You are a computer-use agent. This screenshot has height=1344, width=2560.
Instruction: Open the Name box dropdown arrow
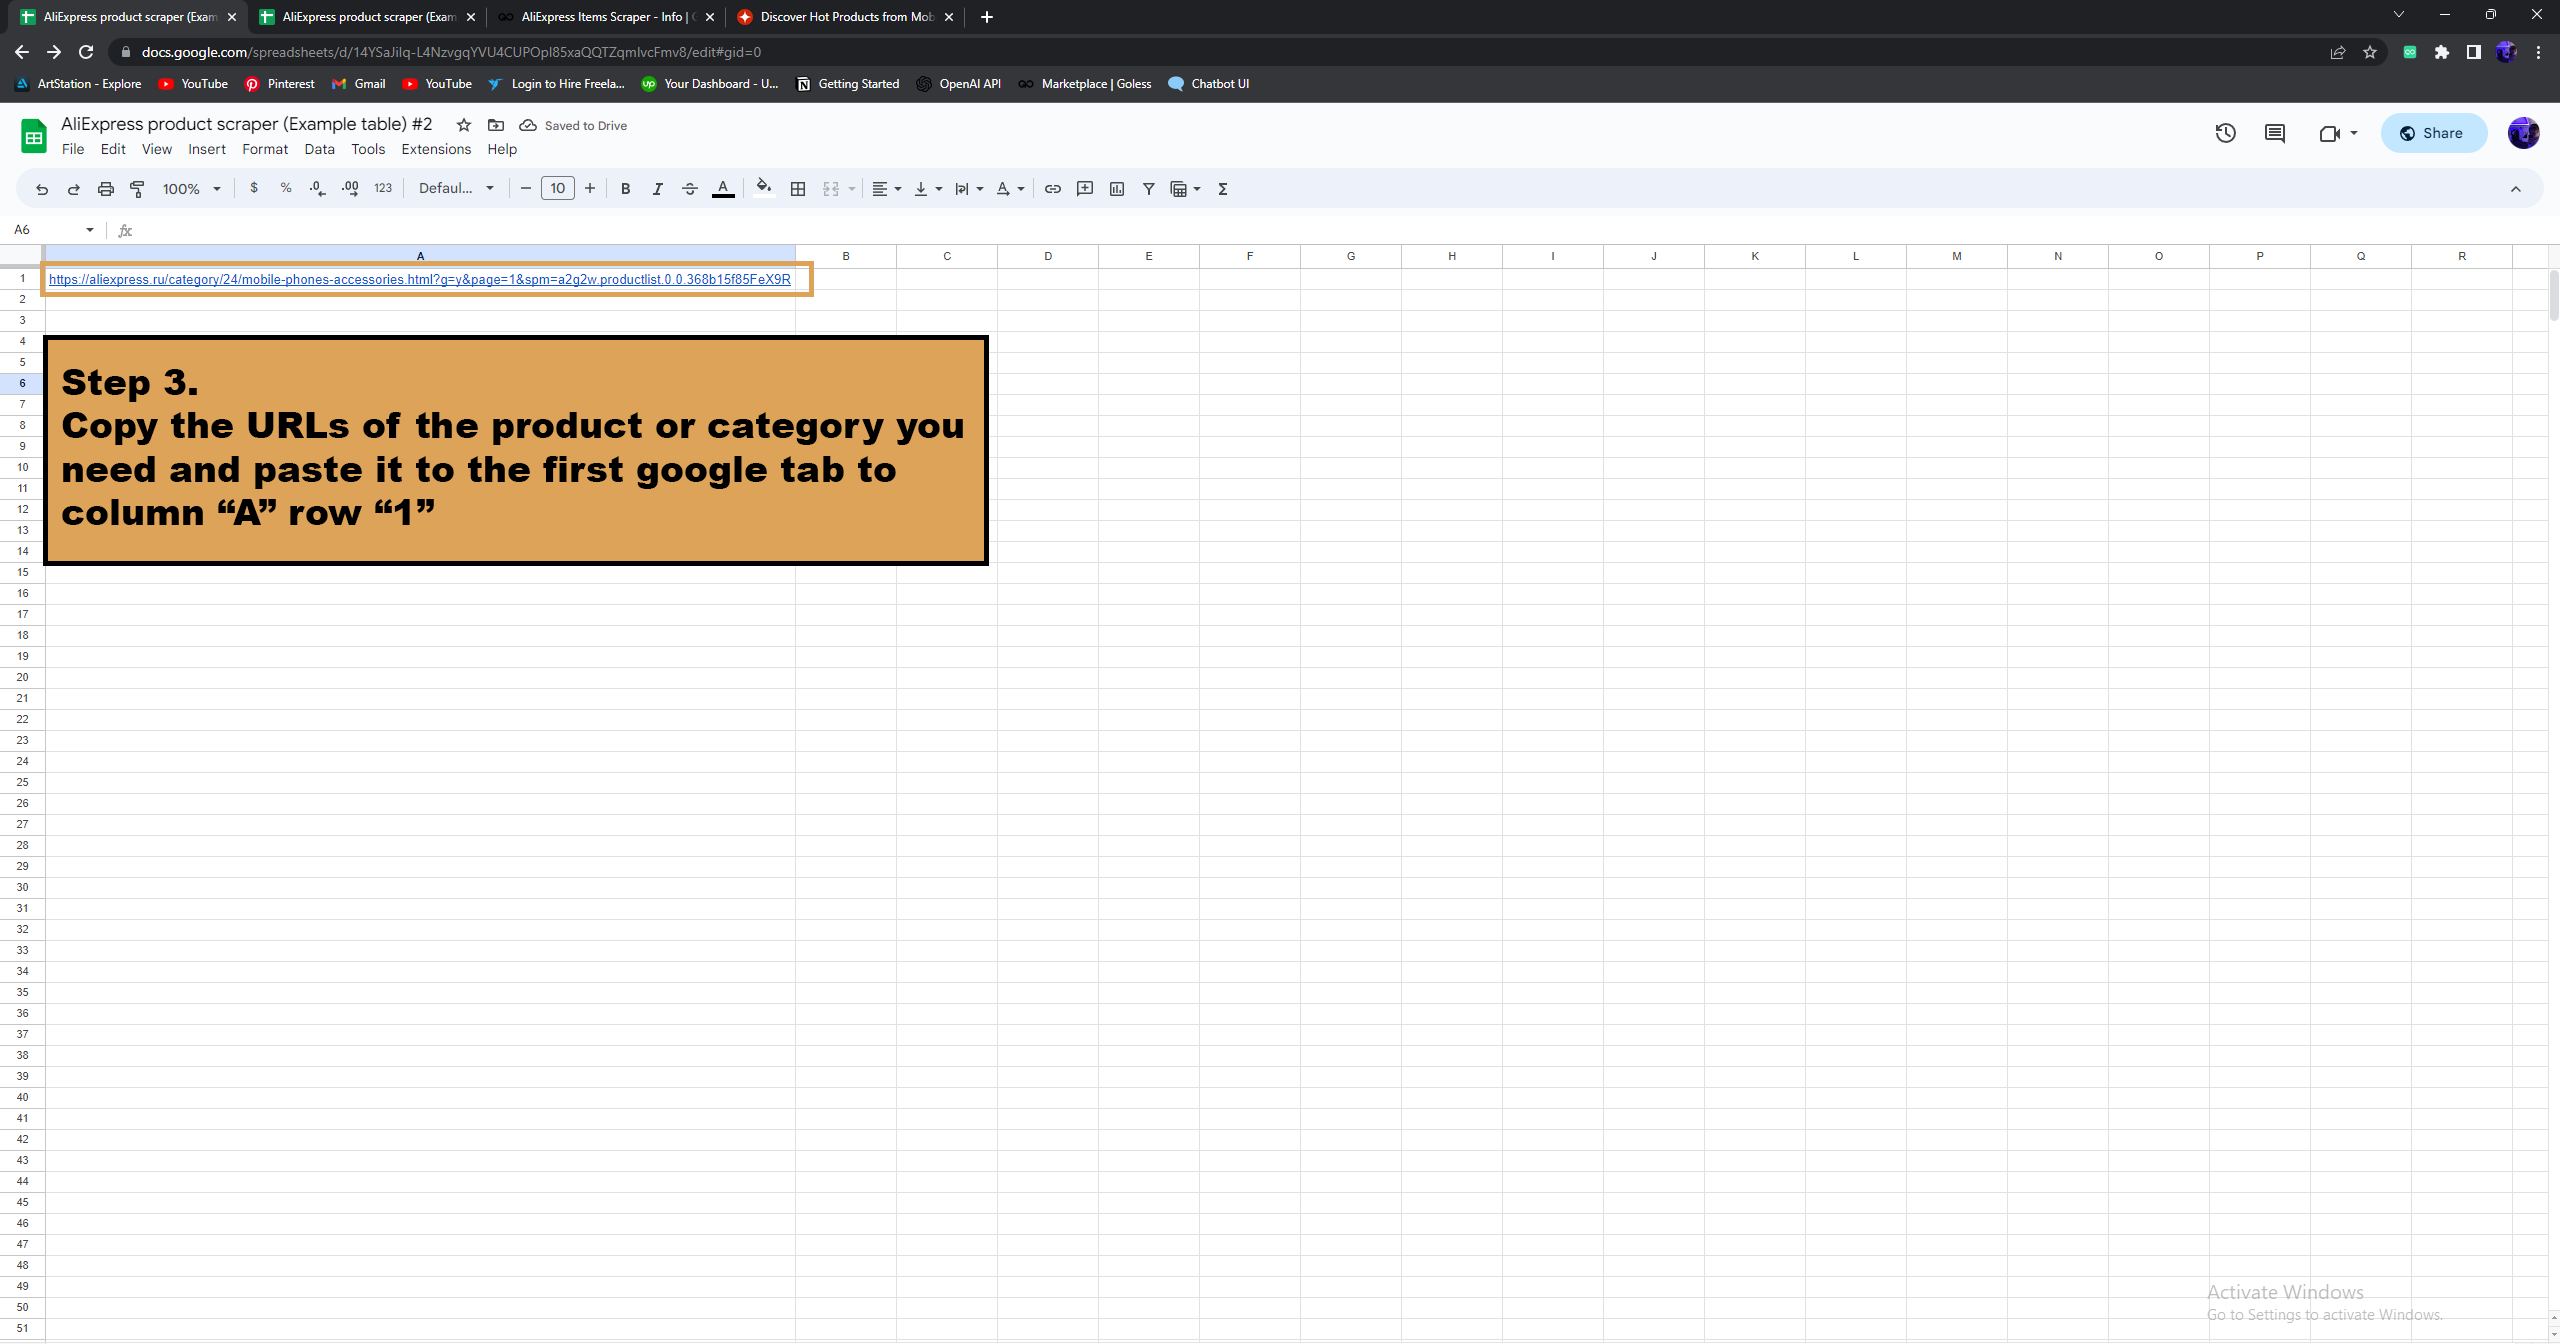[x=90, y=230]
